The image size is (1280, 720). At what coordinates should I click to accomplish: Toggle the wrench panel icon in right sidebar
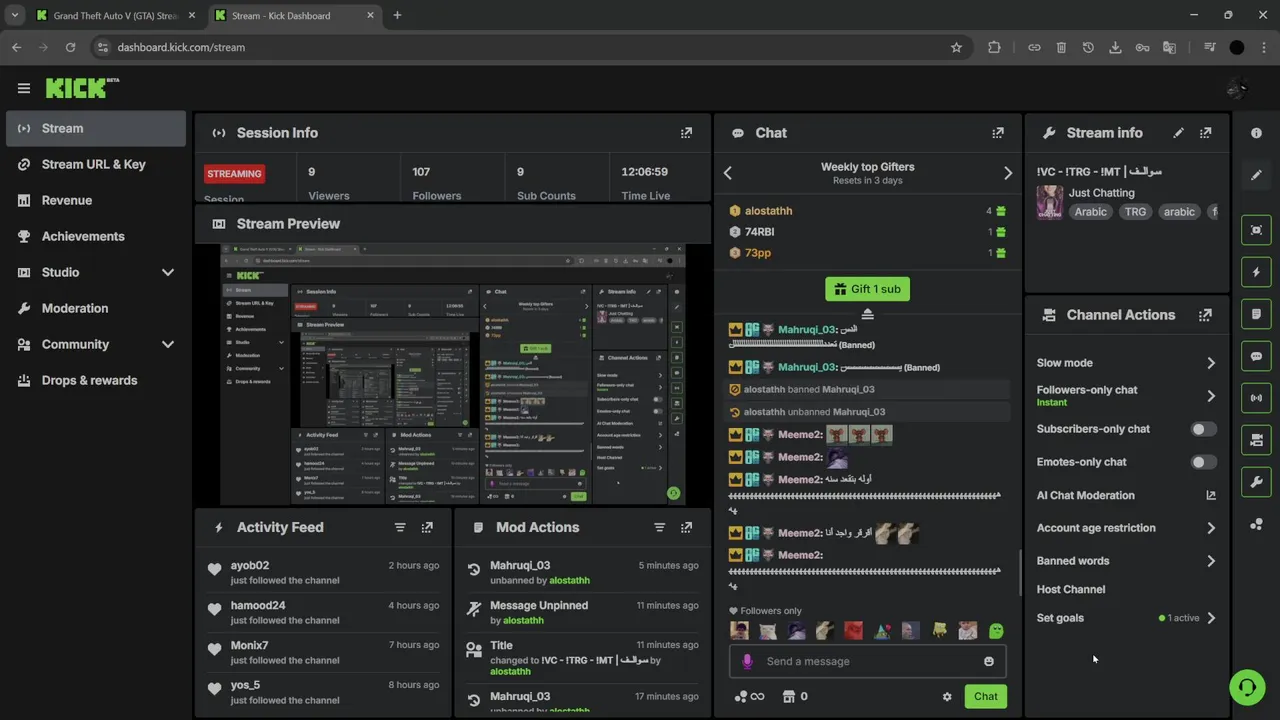[x=1257, y=482]
